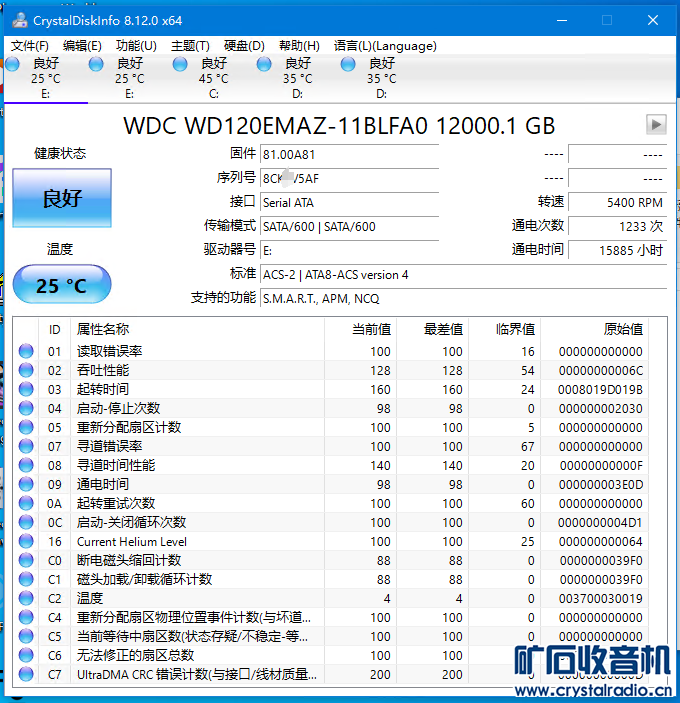This screenshot has height=703, width=680.
Task: Click the 通电次数 1233 次 field
Action: click(x=617, y=226)
